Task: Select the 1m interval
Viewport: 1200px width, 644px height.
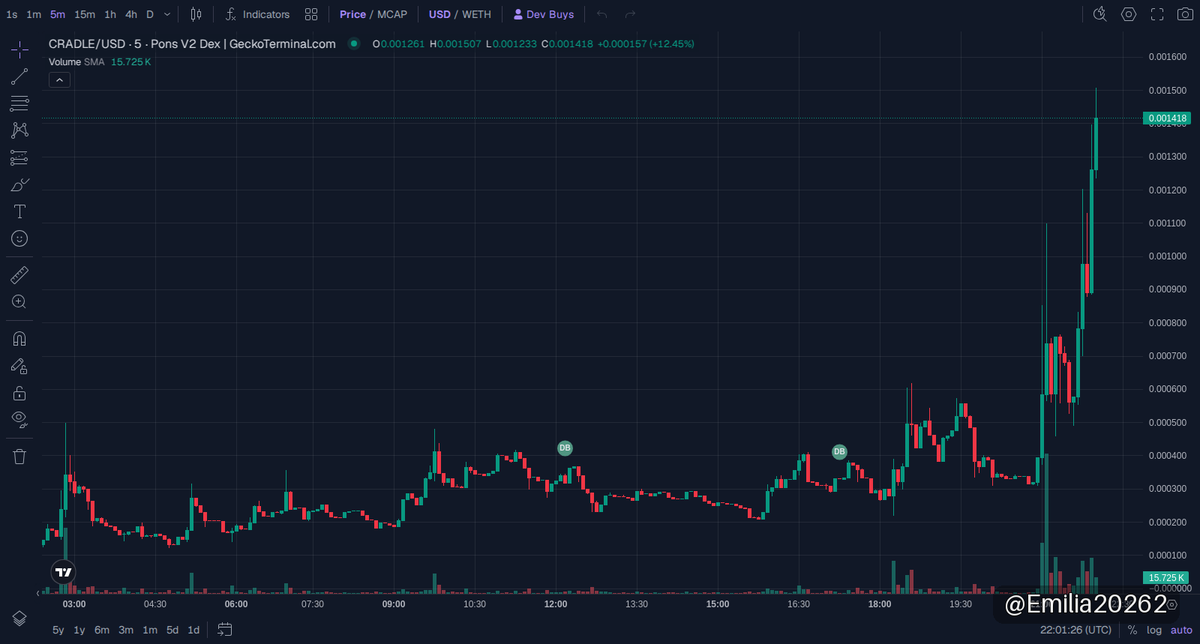Action: (34, 15)
